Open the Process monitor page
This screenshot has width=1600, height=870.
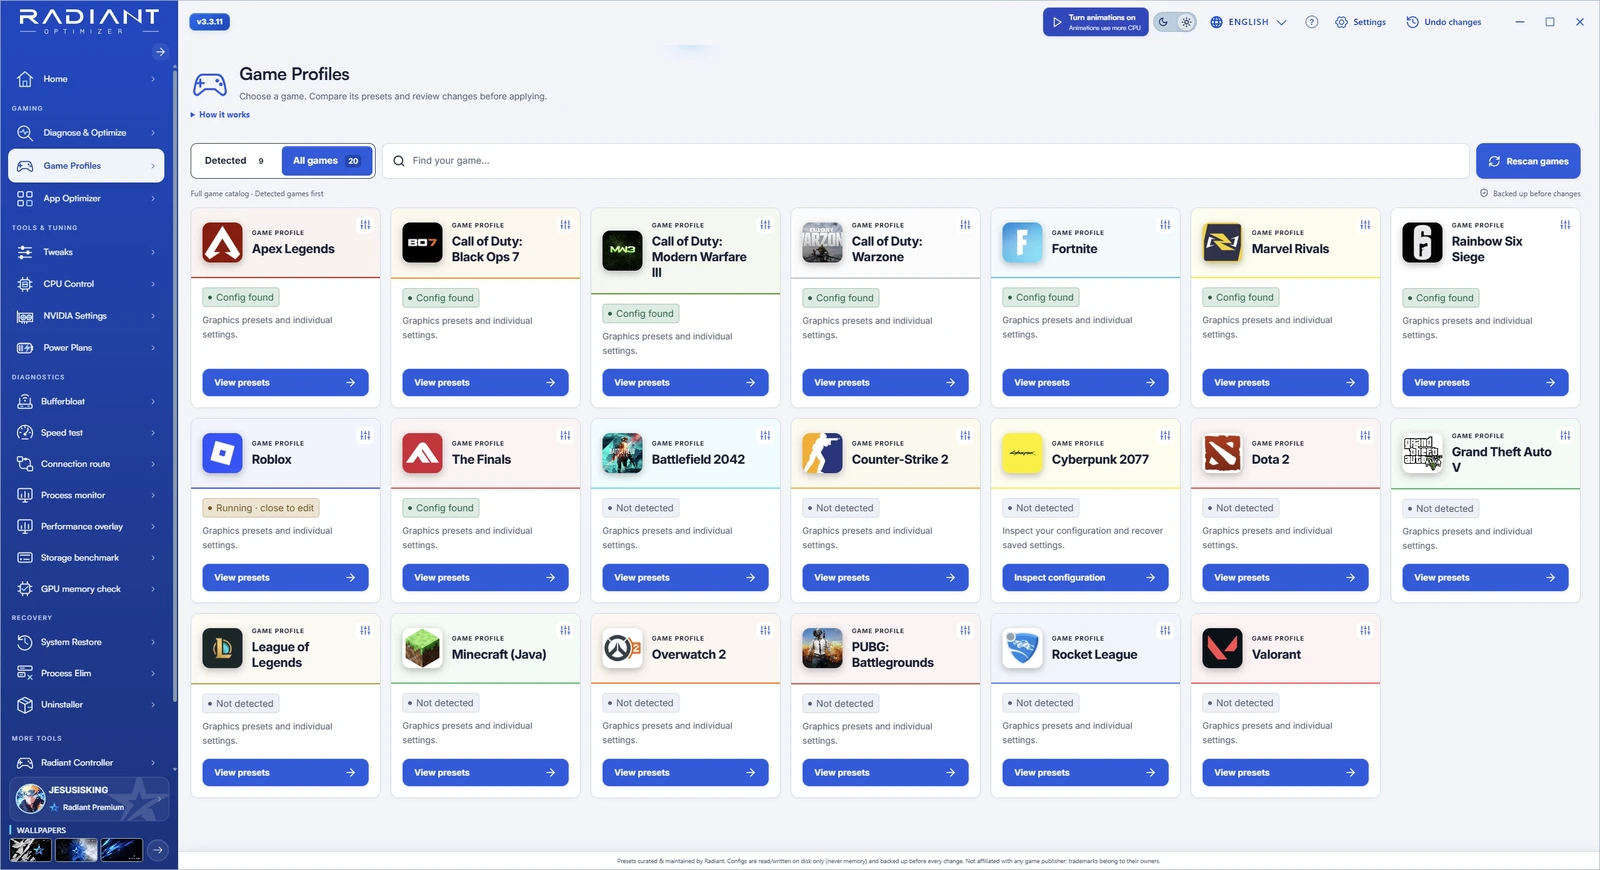tap(86, 495)
